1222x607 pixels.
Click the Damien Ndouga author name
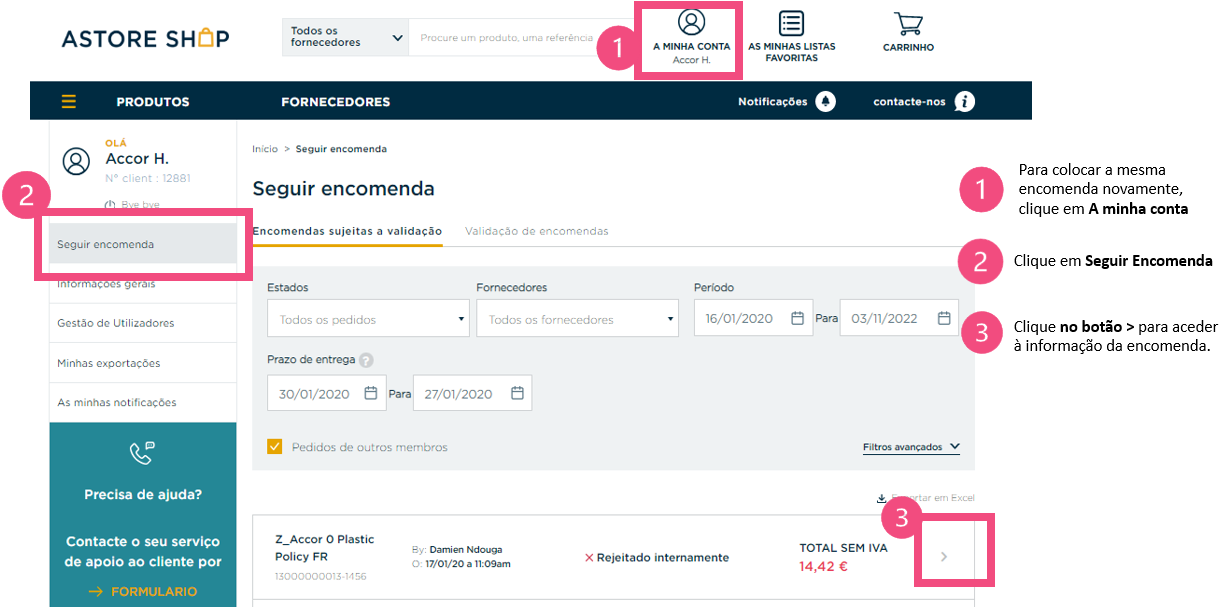pos(467,550)
